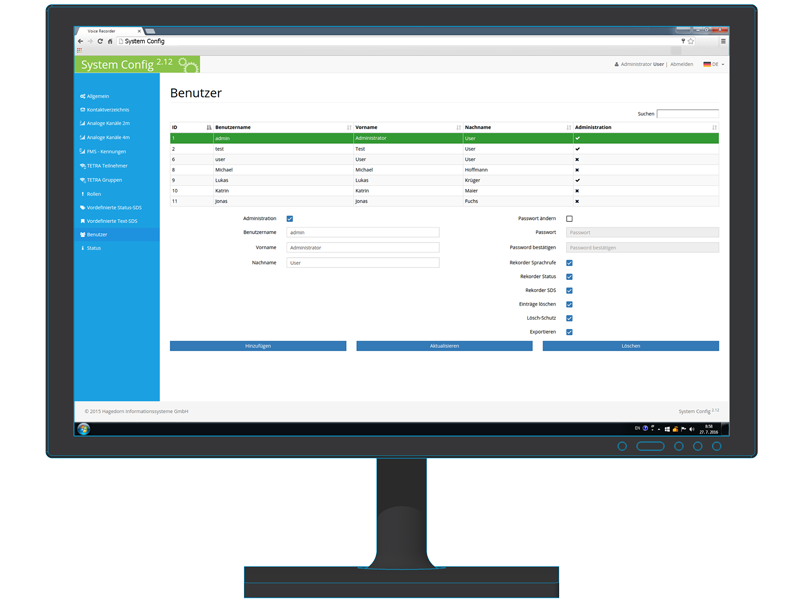Click the Abmelden link
The image size is (800, 604).
pyautogui.click(x=681, y=64)
